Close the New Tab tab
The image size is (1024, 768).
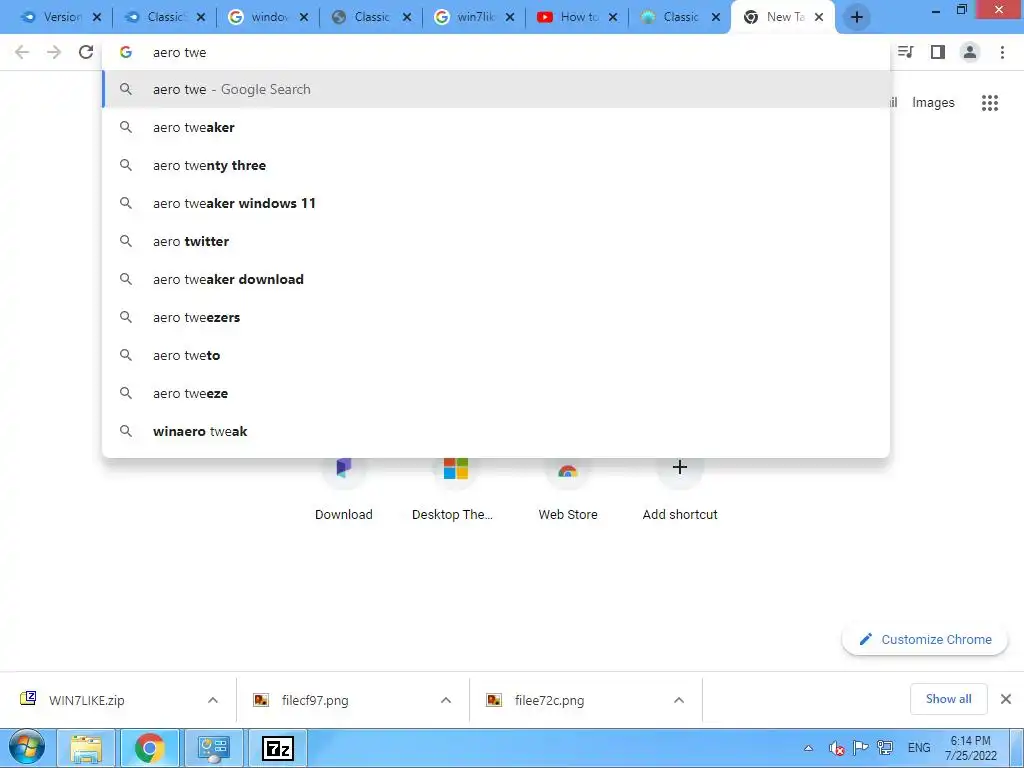(x=819, y=18)
